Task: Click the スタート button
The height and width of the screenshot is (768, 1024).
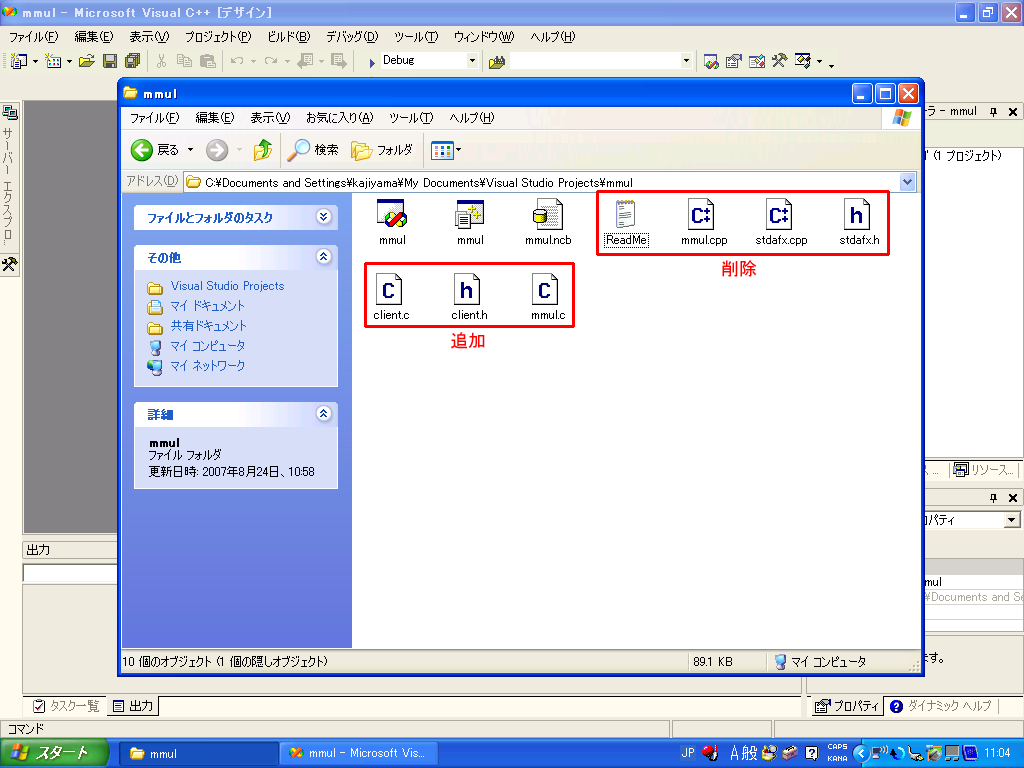Action: [x=54, y=753]
